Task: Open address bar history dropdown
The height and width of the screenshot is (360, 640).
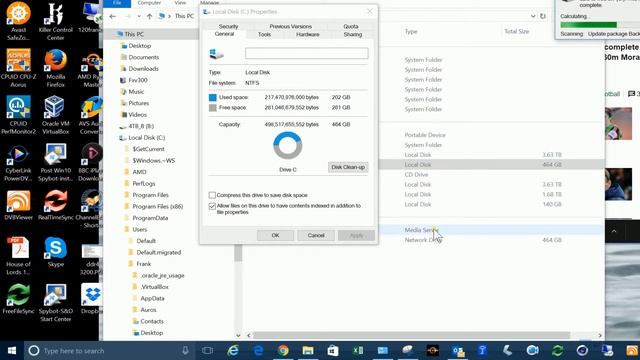Action: (x=533, y=16)
